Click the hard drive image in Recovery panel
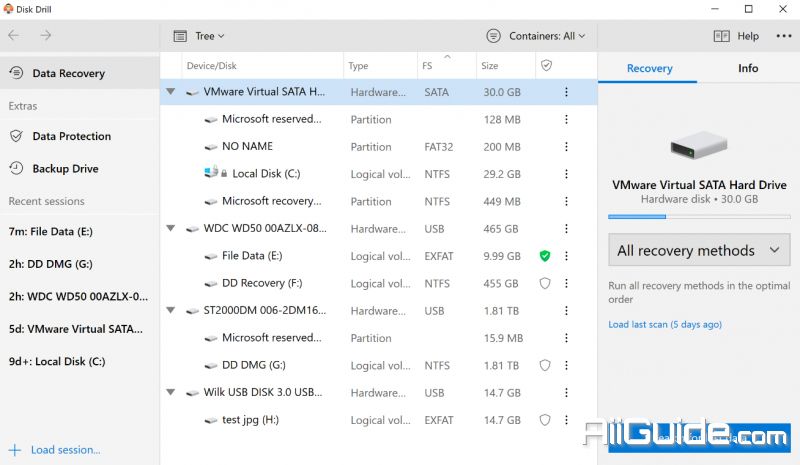Screen dimensions: 800x465 pos(699,145)
